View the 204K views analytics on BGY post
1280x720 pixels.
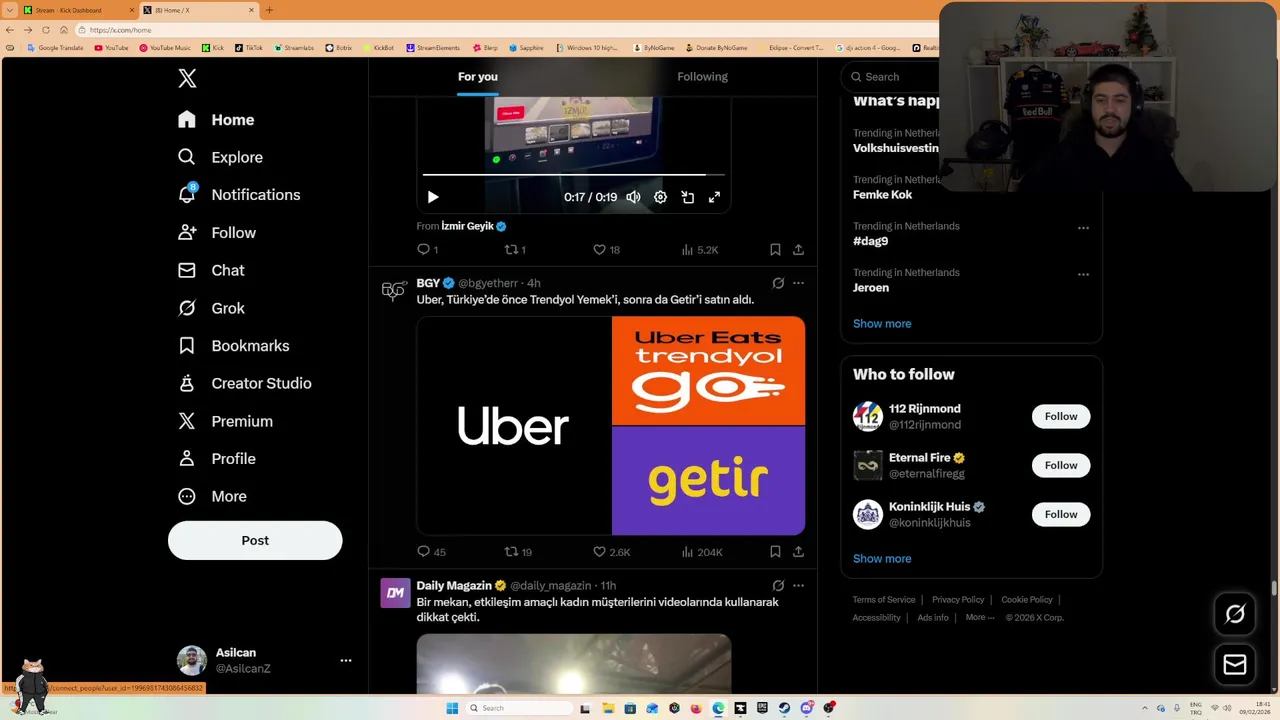pos(701,552)
